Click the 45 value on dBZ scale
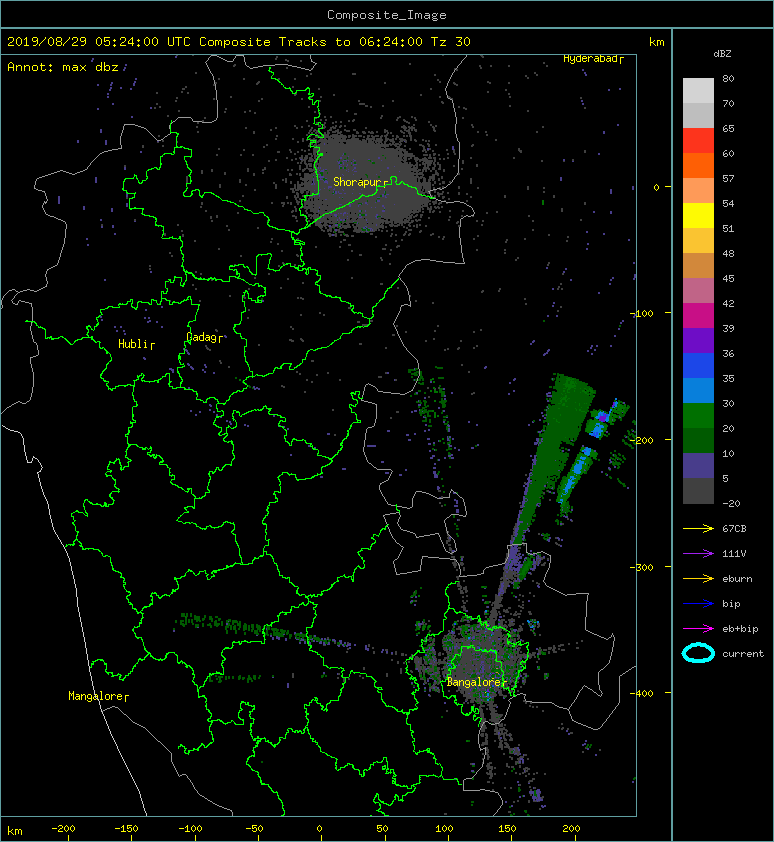Viewport: 774px width, 842px height. (x=728, y=279)
